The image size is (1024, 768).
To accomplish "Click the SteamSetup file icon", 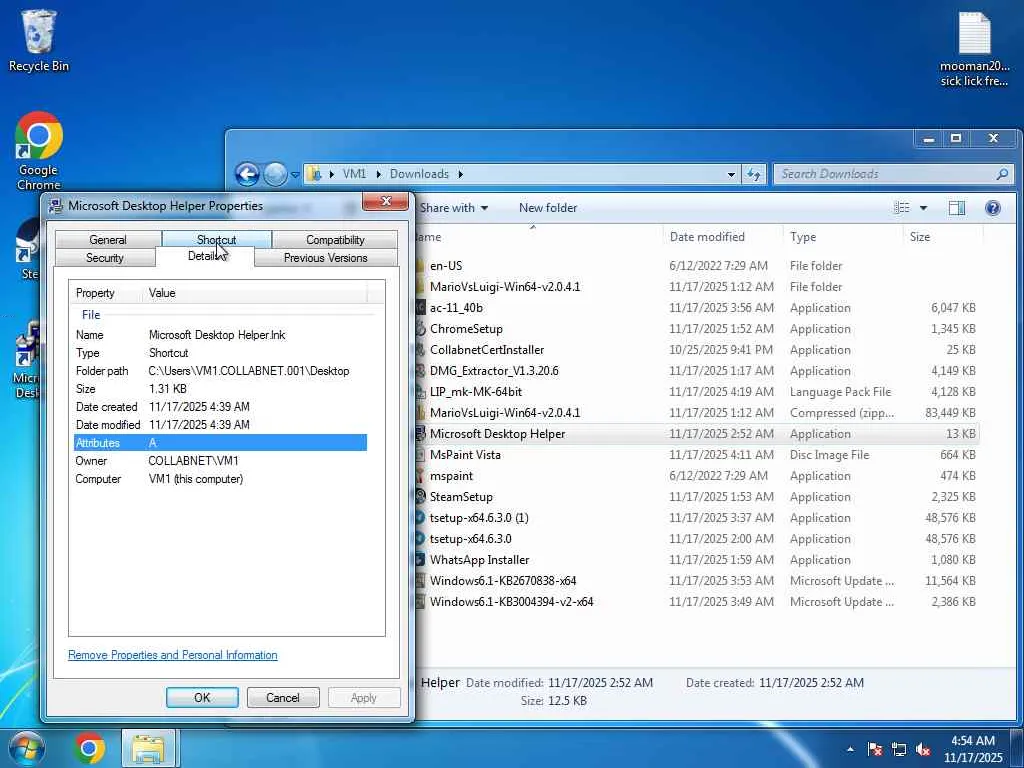I will [x=421, y=496].
